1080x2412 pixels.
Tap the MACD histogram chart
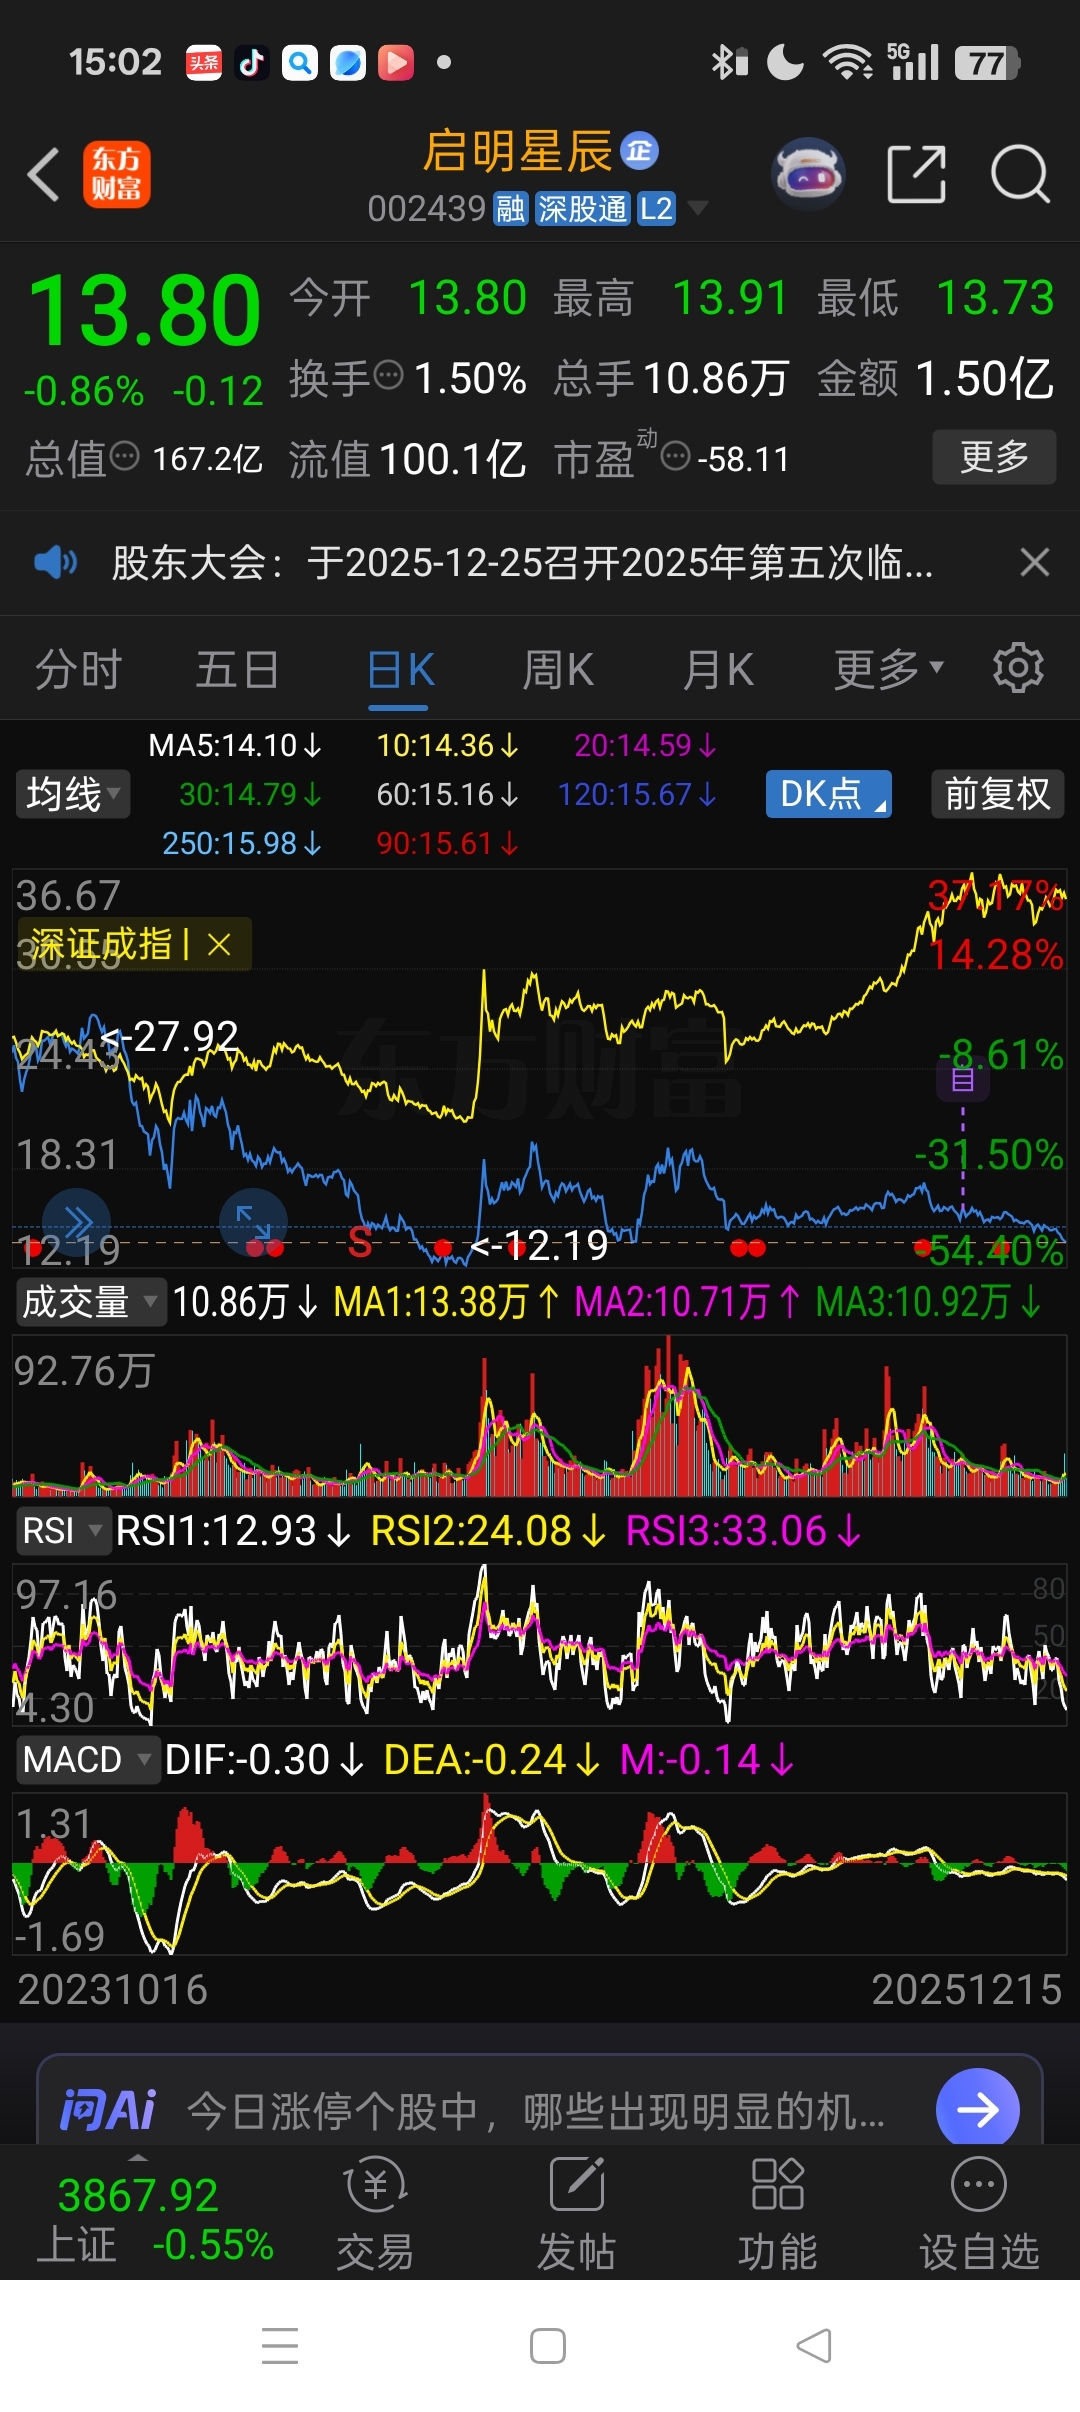[540, 1874]
